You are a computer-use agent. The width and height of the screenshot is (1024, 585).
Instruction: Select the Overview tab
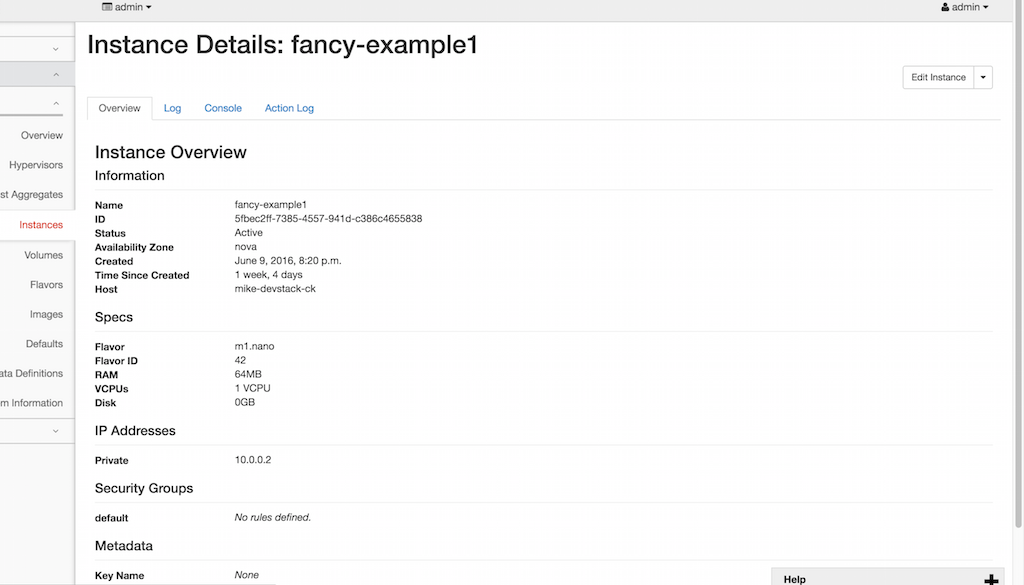click(x=119, y=108)
